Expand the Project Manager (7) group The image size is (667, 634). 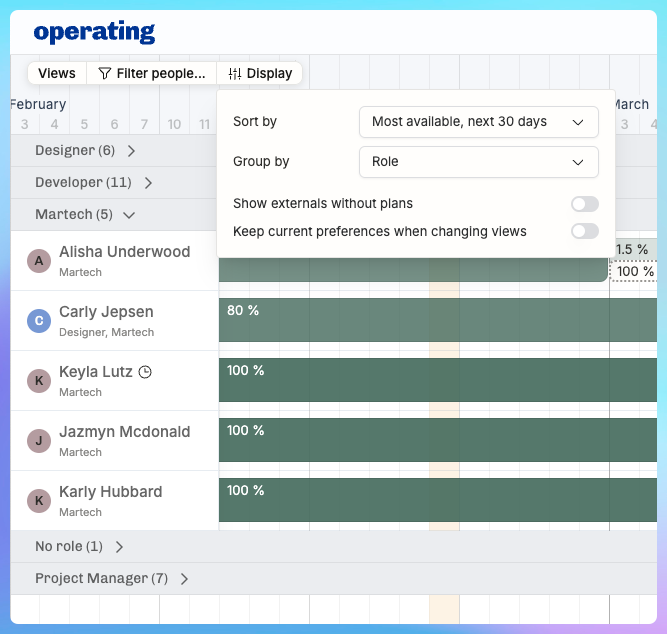[111, 579]
